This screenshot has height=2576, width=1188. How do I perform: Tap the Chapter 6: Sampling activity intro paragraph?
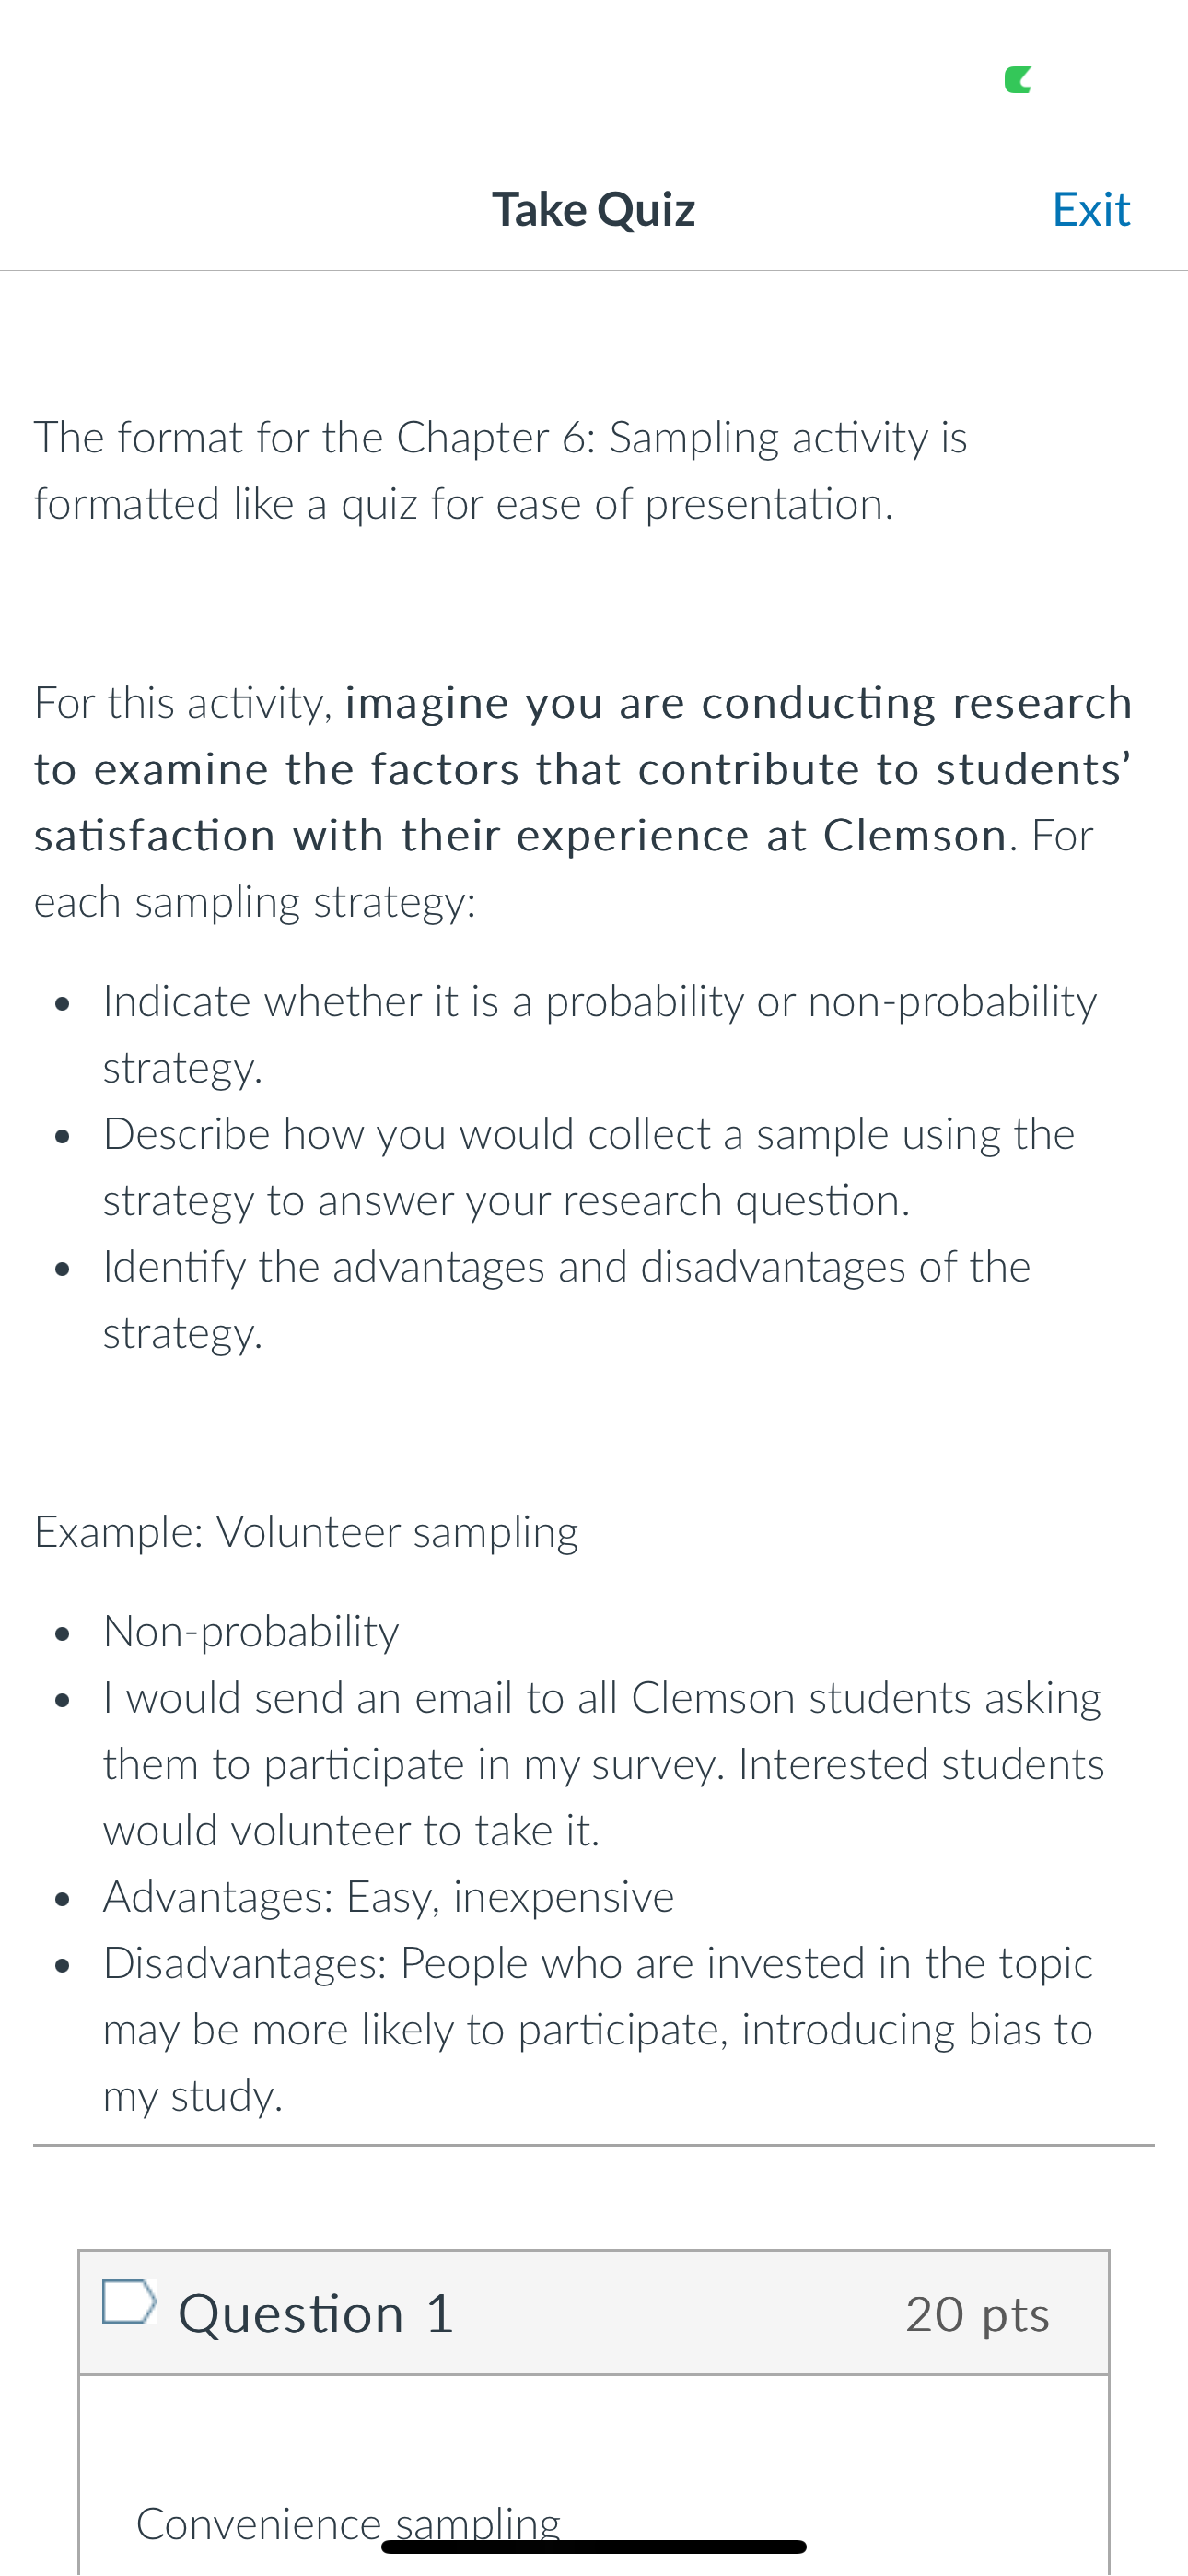(x=501, y=471)
